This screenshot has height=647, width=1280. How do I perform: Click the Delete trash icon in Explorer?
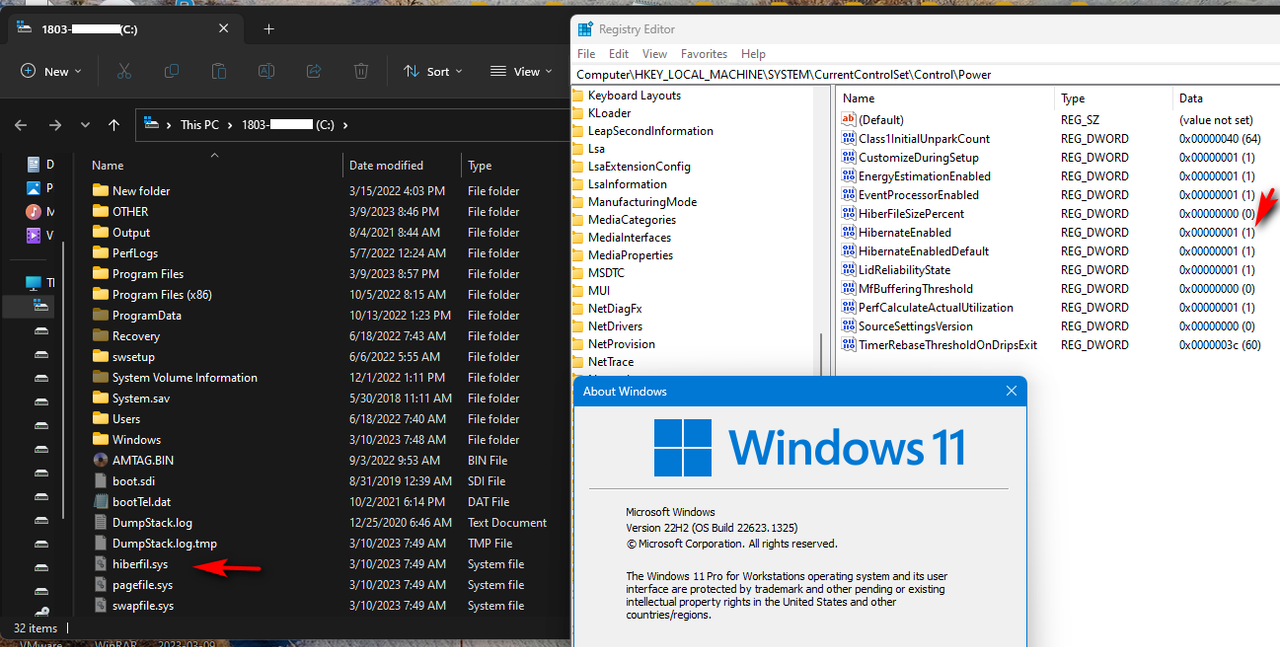click(361, 71)
